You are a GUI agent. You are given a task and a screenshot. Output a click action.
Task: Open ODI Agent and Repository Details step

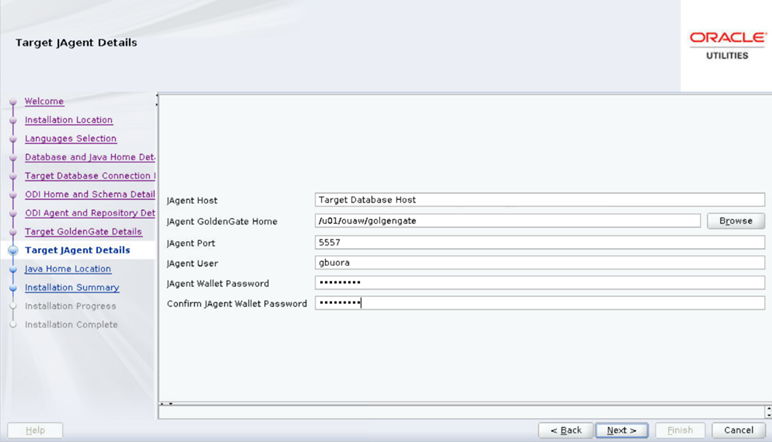pyautogui.click(x=90, y=213)
